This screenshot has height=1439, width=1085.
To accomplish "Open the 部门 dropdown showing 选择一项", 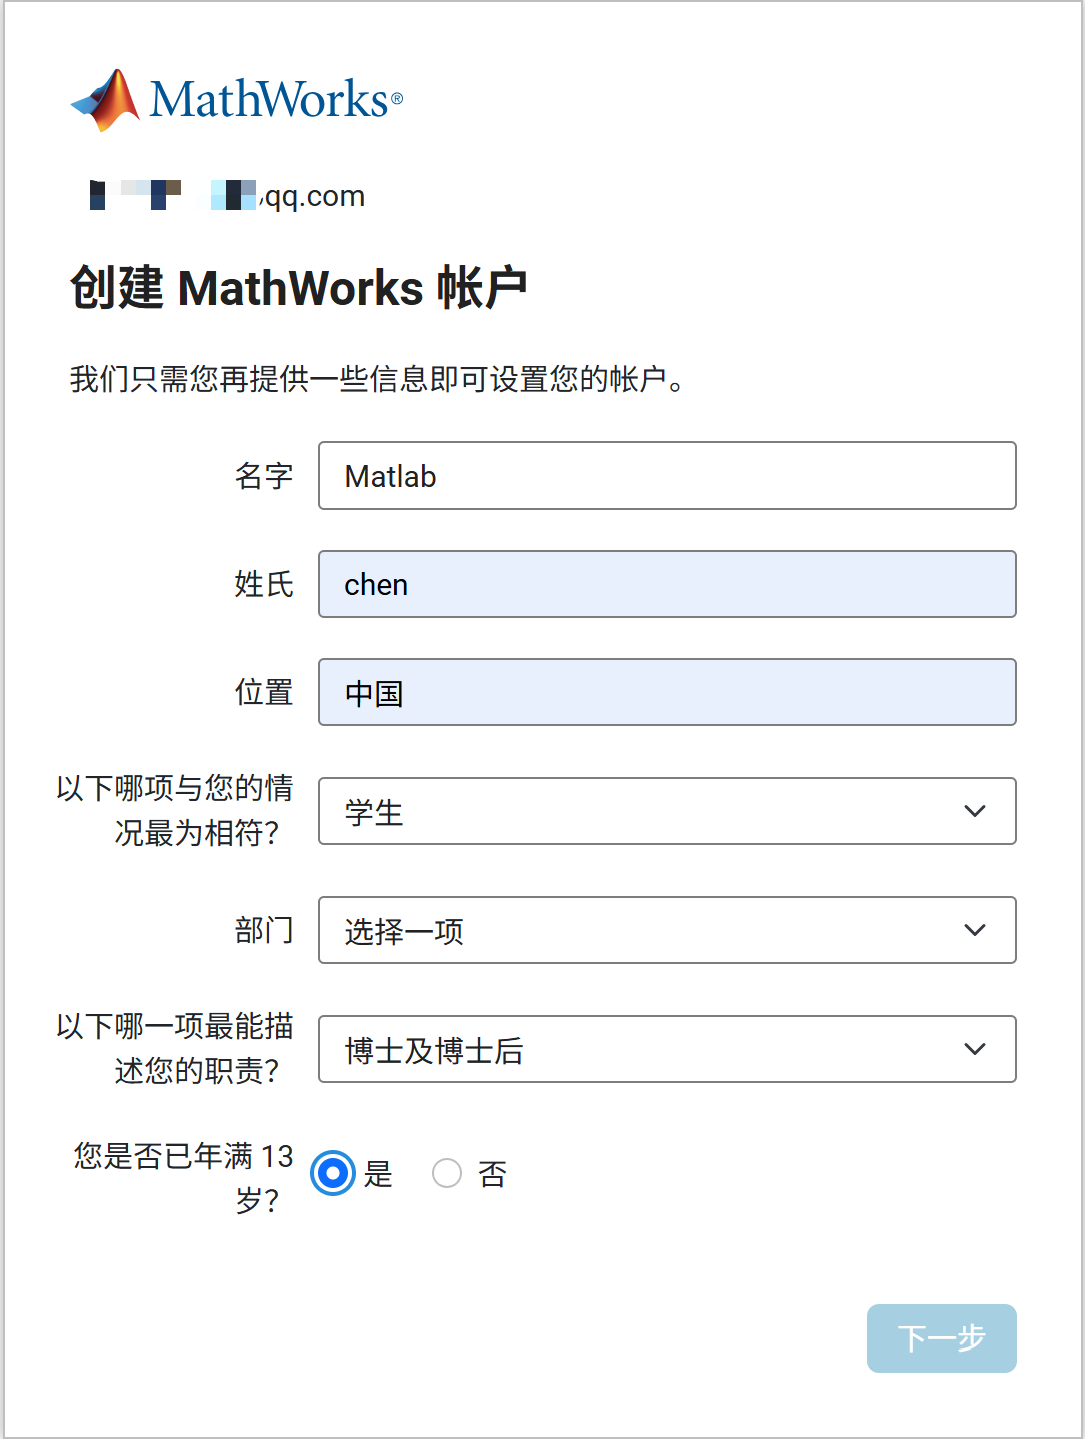I will click(667, 930).
